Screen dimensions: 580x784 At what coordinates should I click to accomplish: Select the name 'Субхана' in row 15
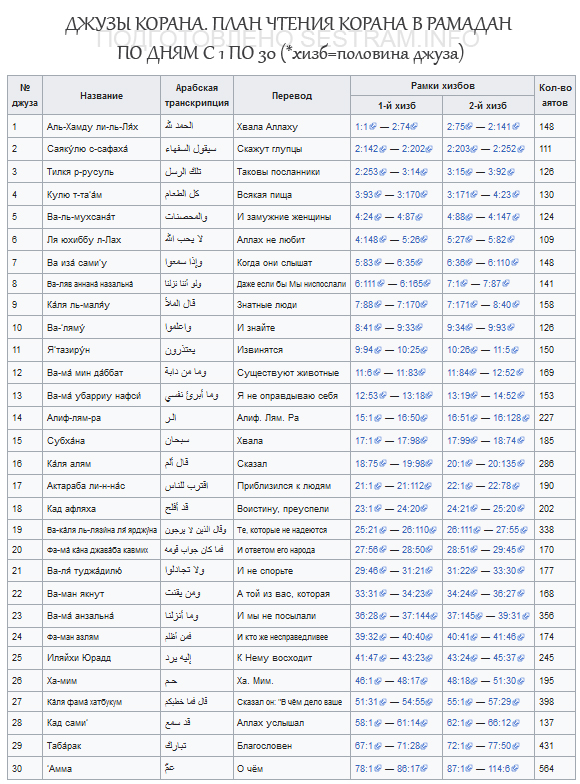point(66,441)
